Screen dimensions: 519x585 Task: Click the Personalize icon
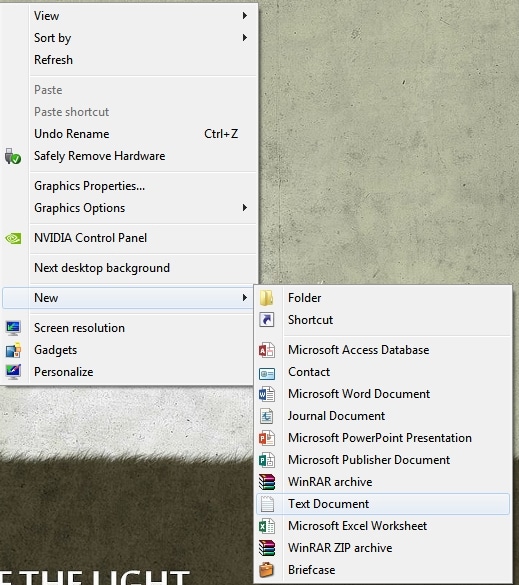click(x=13, y=372)
